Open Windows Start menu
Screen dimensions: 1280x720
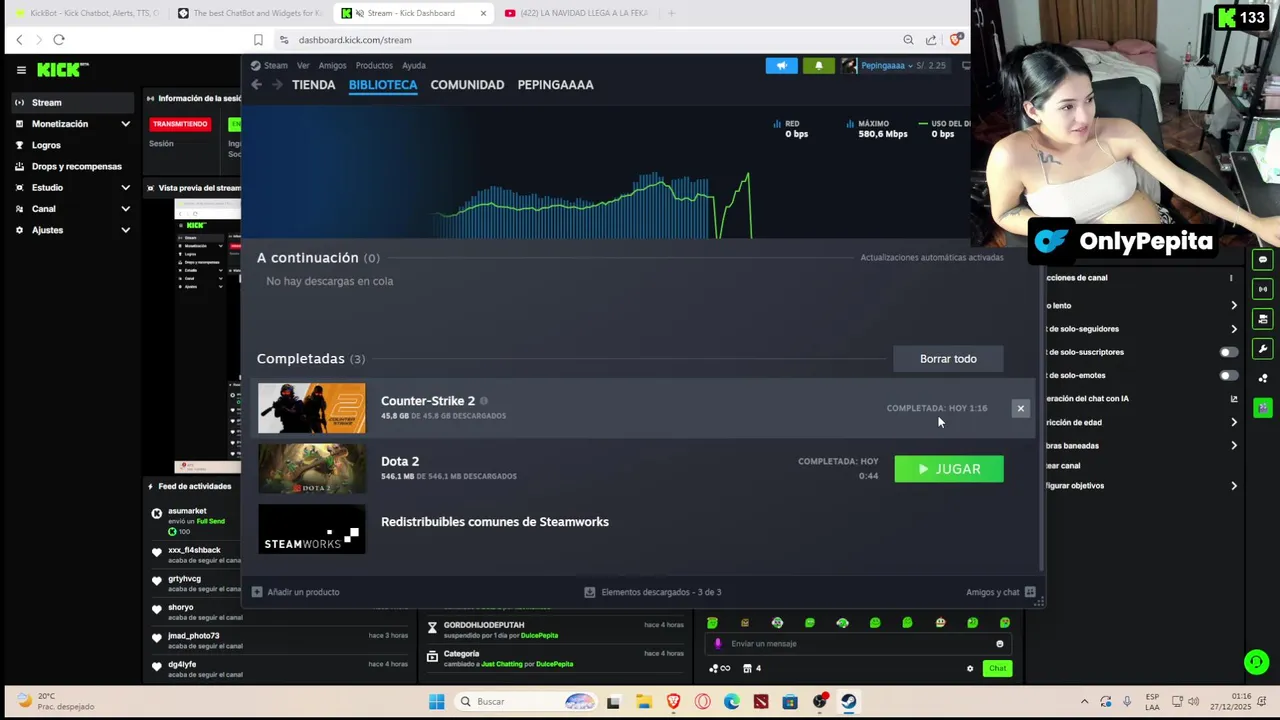click(437, 702)
